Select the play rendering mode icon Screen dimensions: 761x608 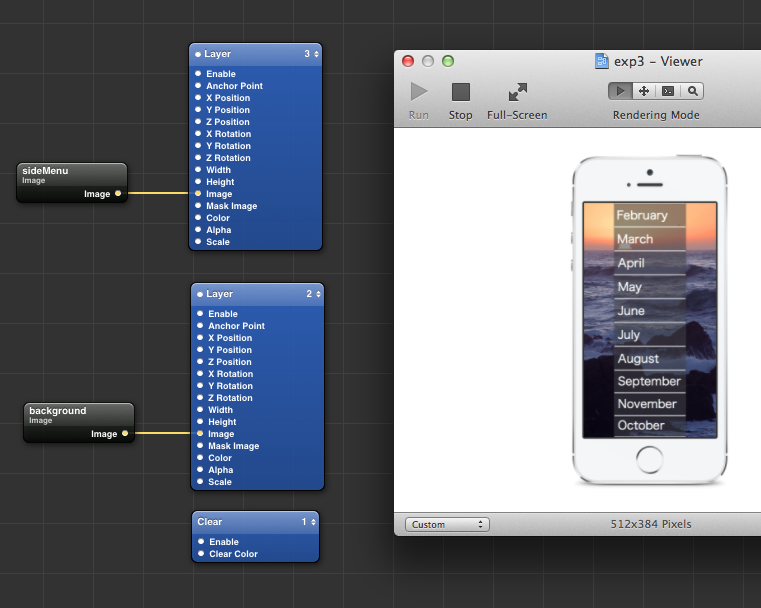click(x=620, y=91)
